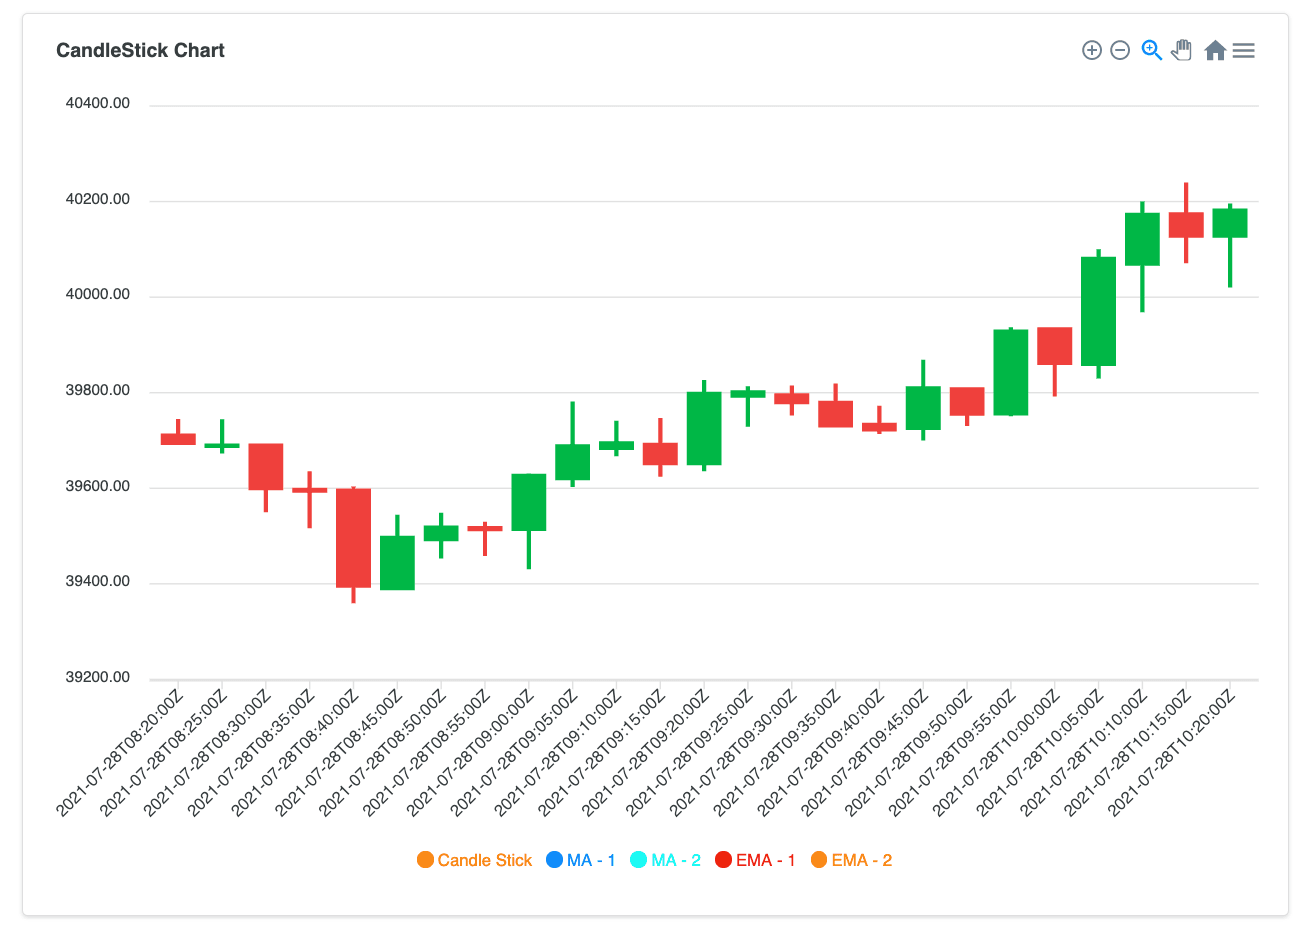Image resolution: width=1314 pixels, height=930 pixels.
Task: Click the 2021-07-28T10:00:00Z axis label
Action: (x=995, y=753)
